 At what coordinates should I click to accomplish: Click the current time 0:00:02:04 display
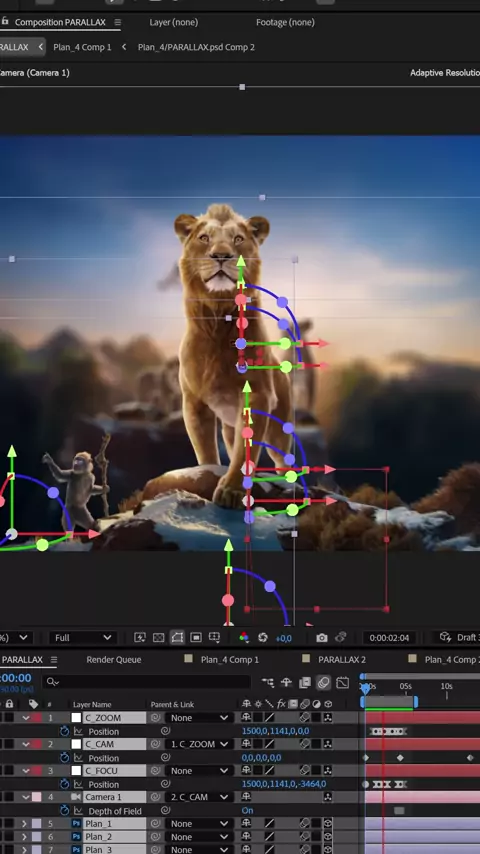389,638
